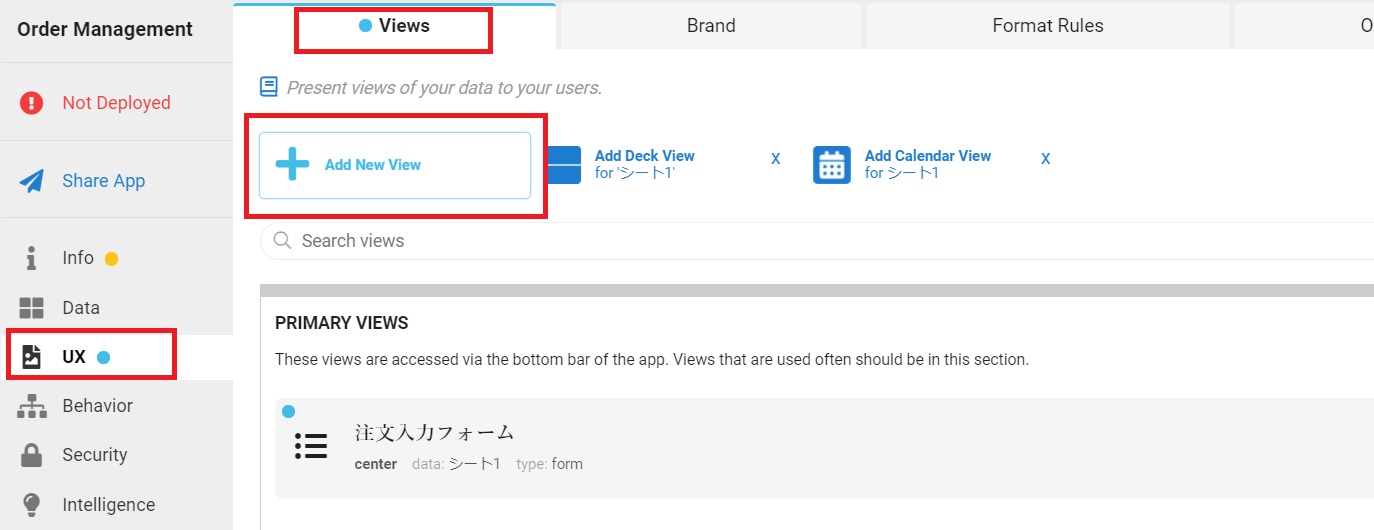Click the Not Deployed warning icon
Screen dimensions: 1374x530
coord(32,103)
